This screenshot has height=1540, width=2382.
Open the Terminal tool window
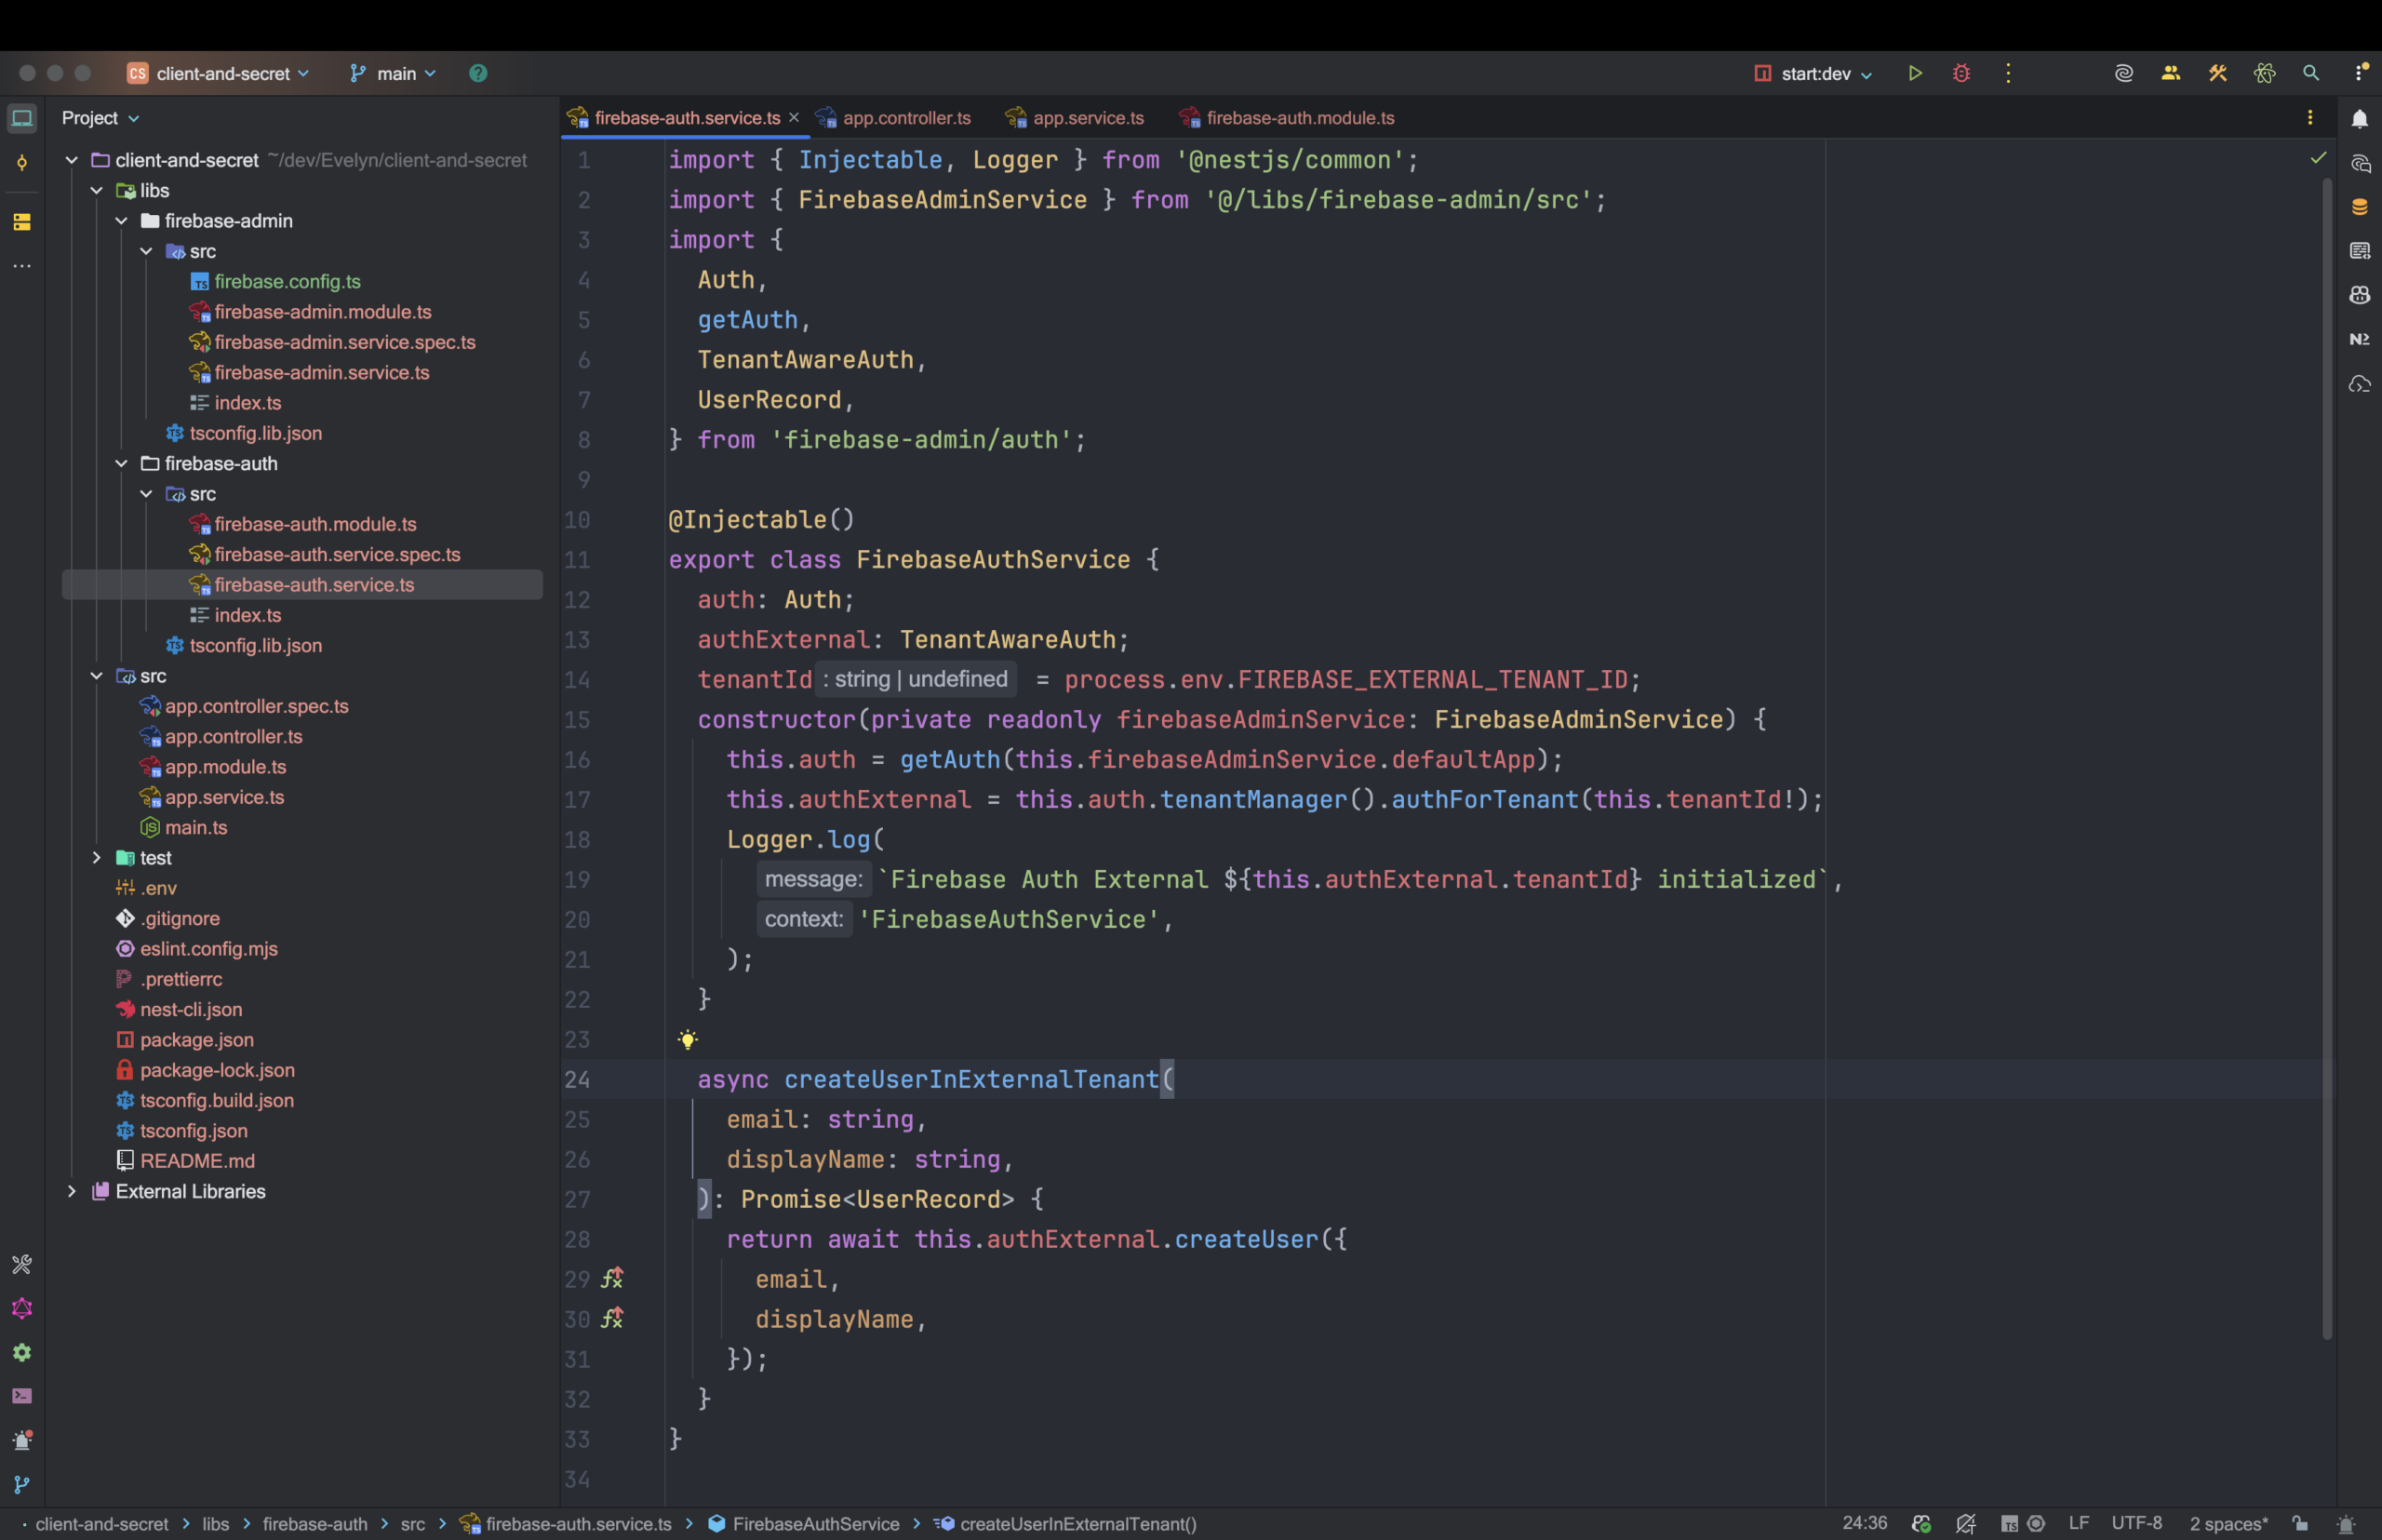coord(22,1396)
